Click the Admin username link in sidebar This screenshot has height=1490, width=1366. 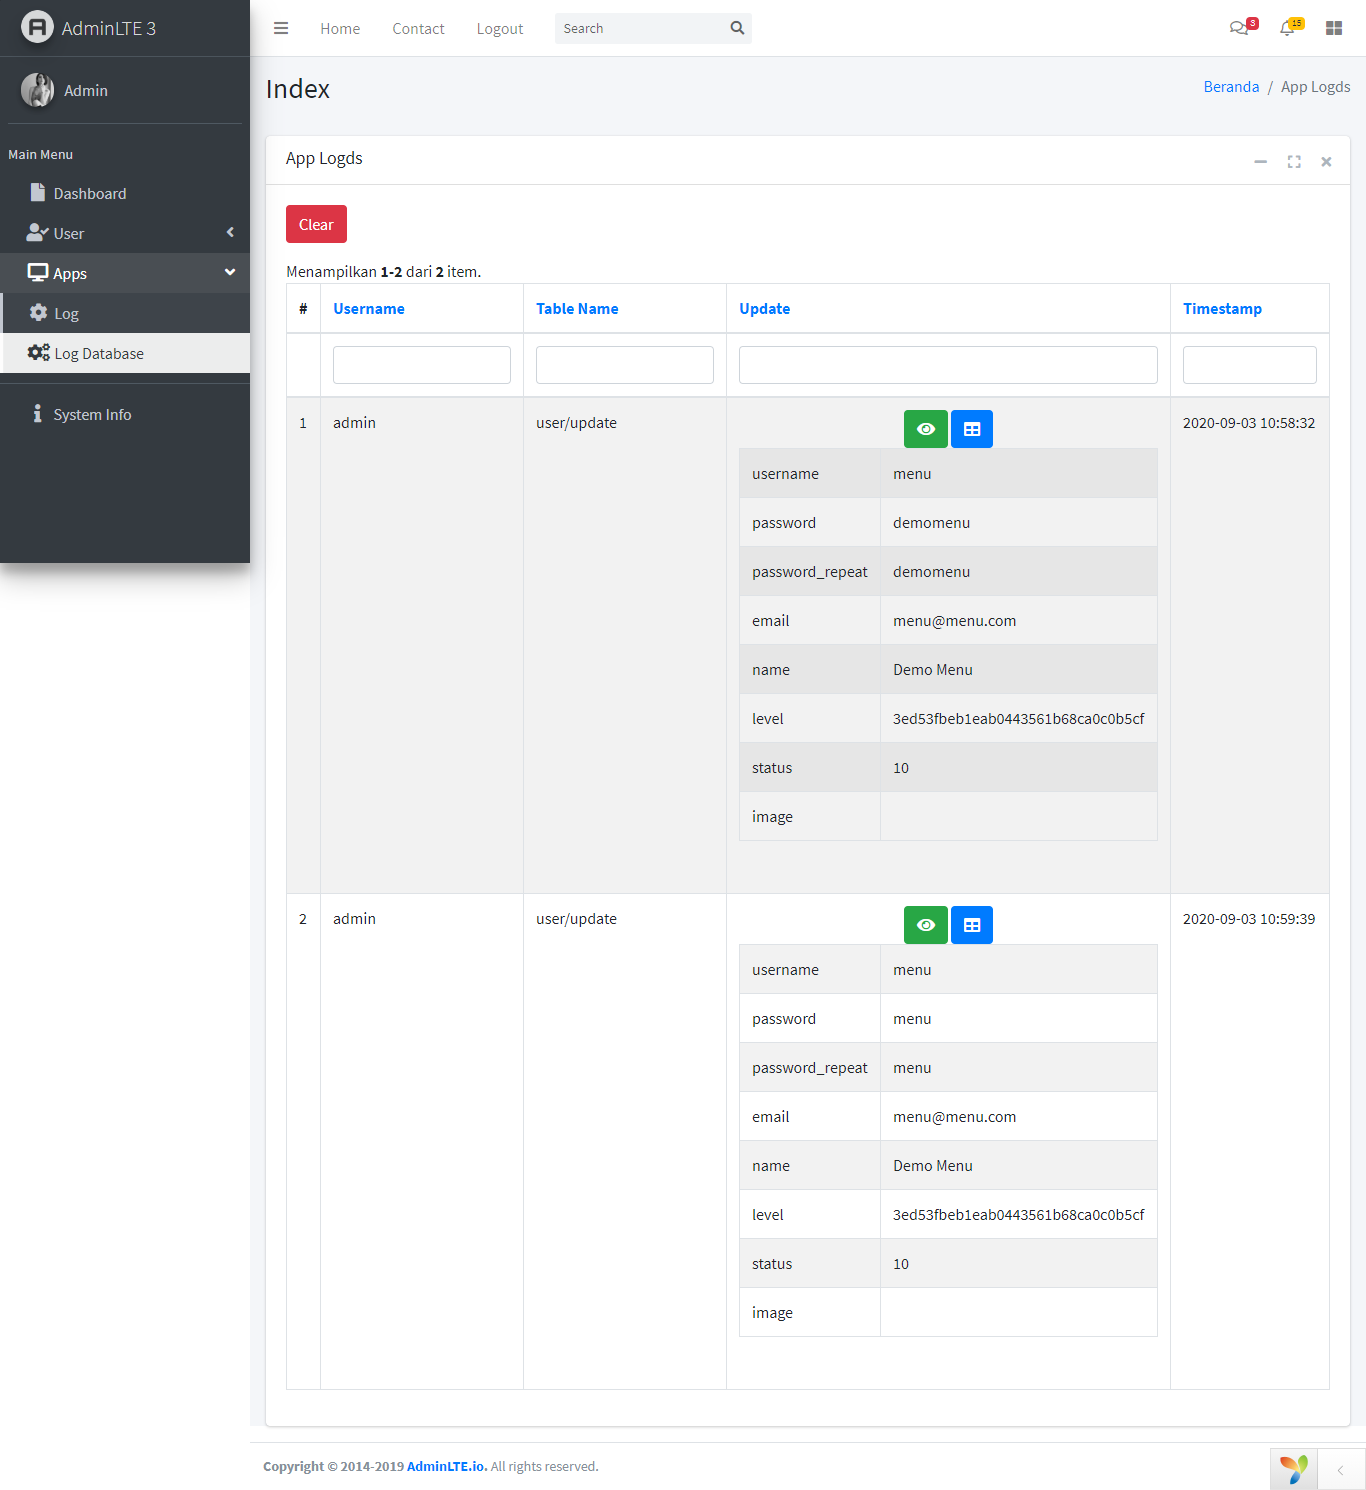coord(86,90)
